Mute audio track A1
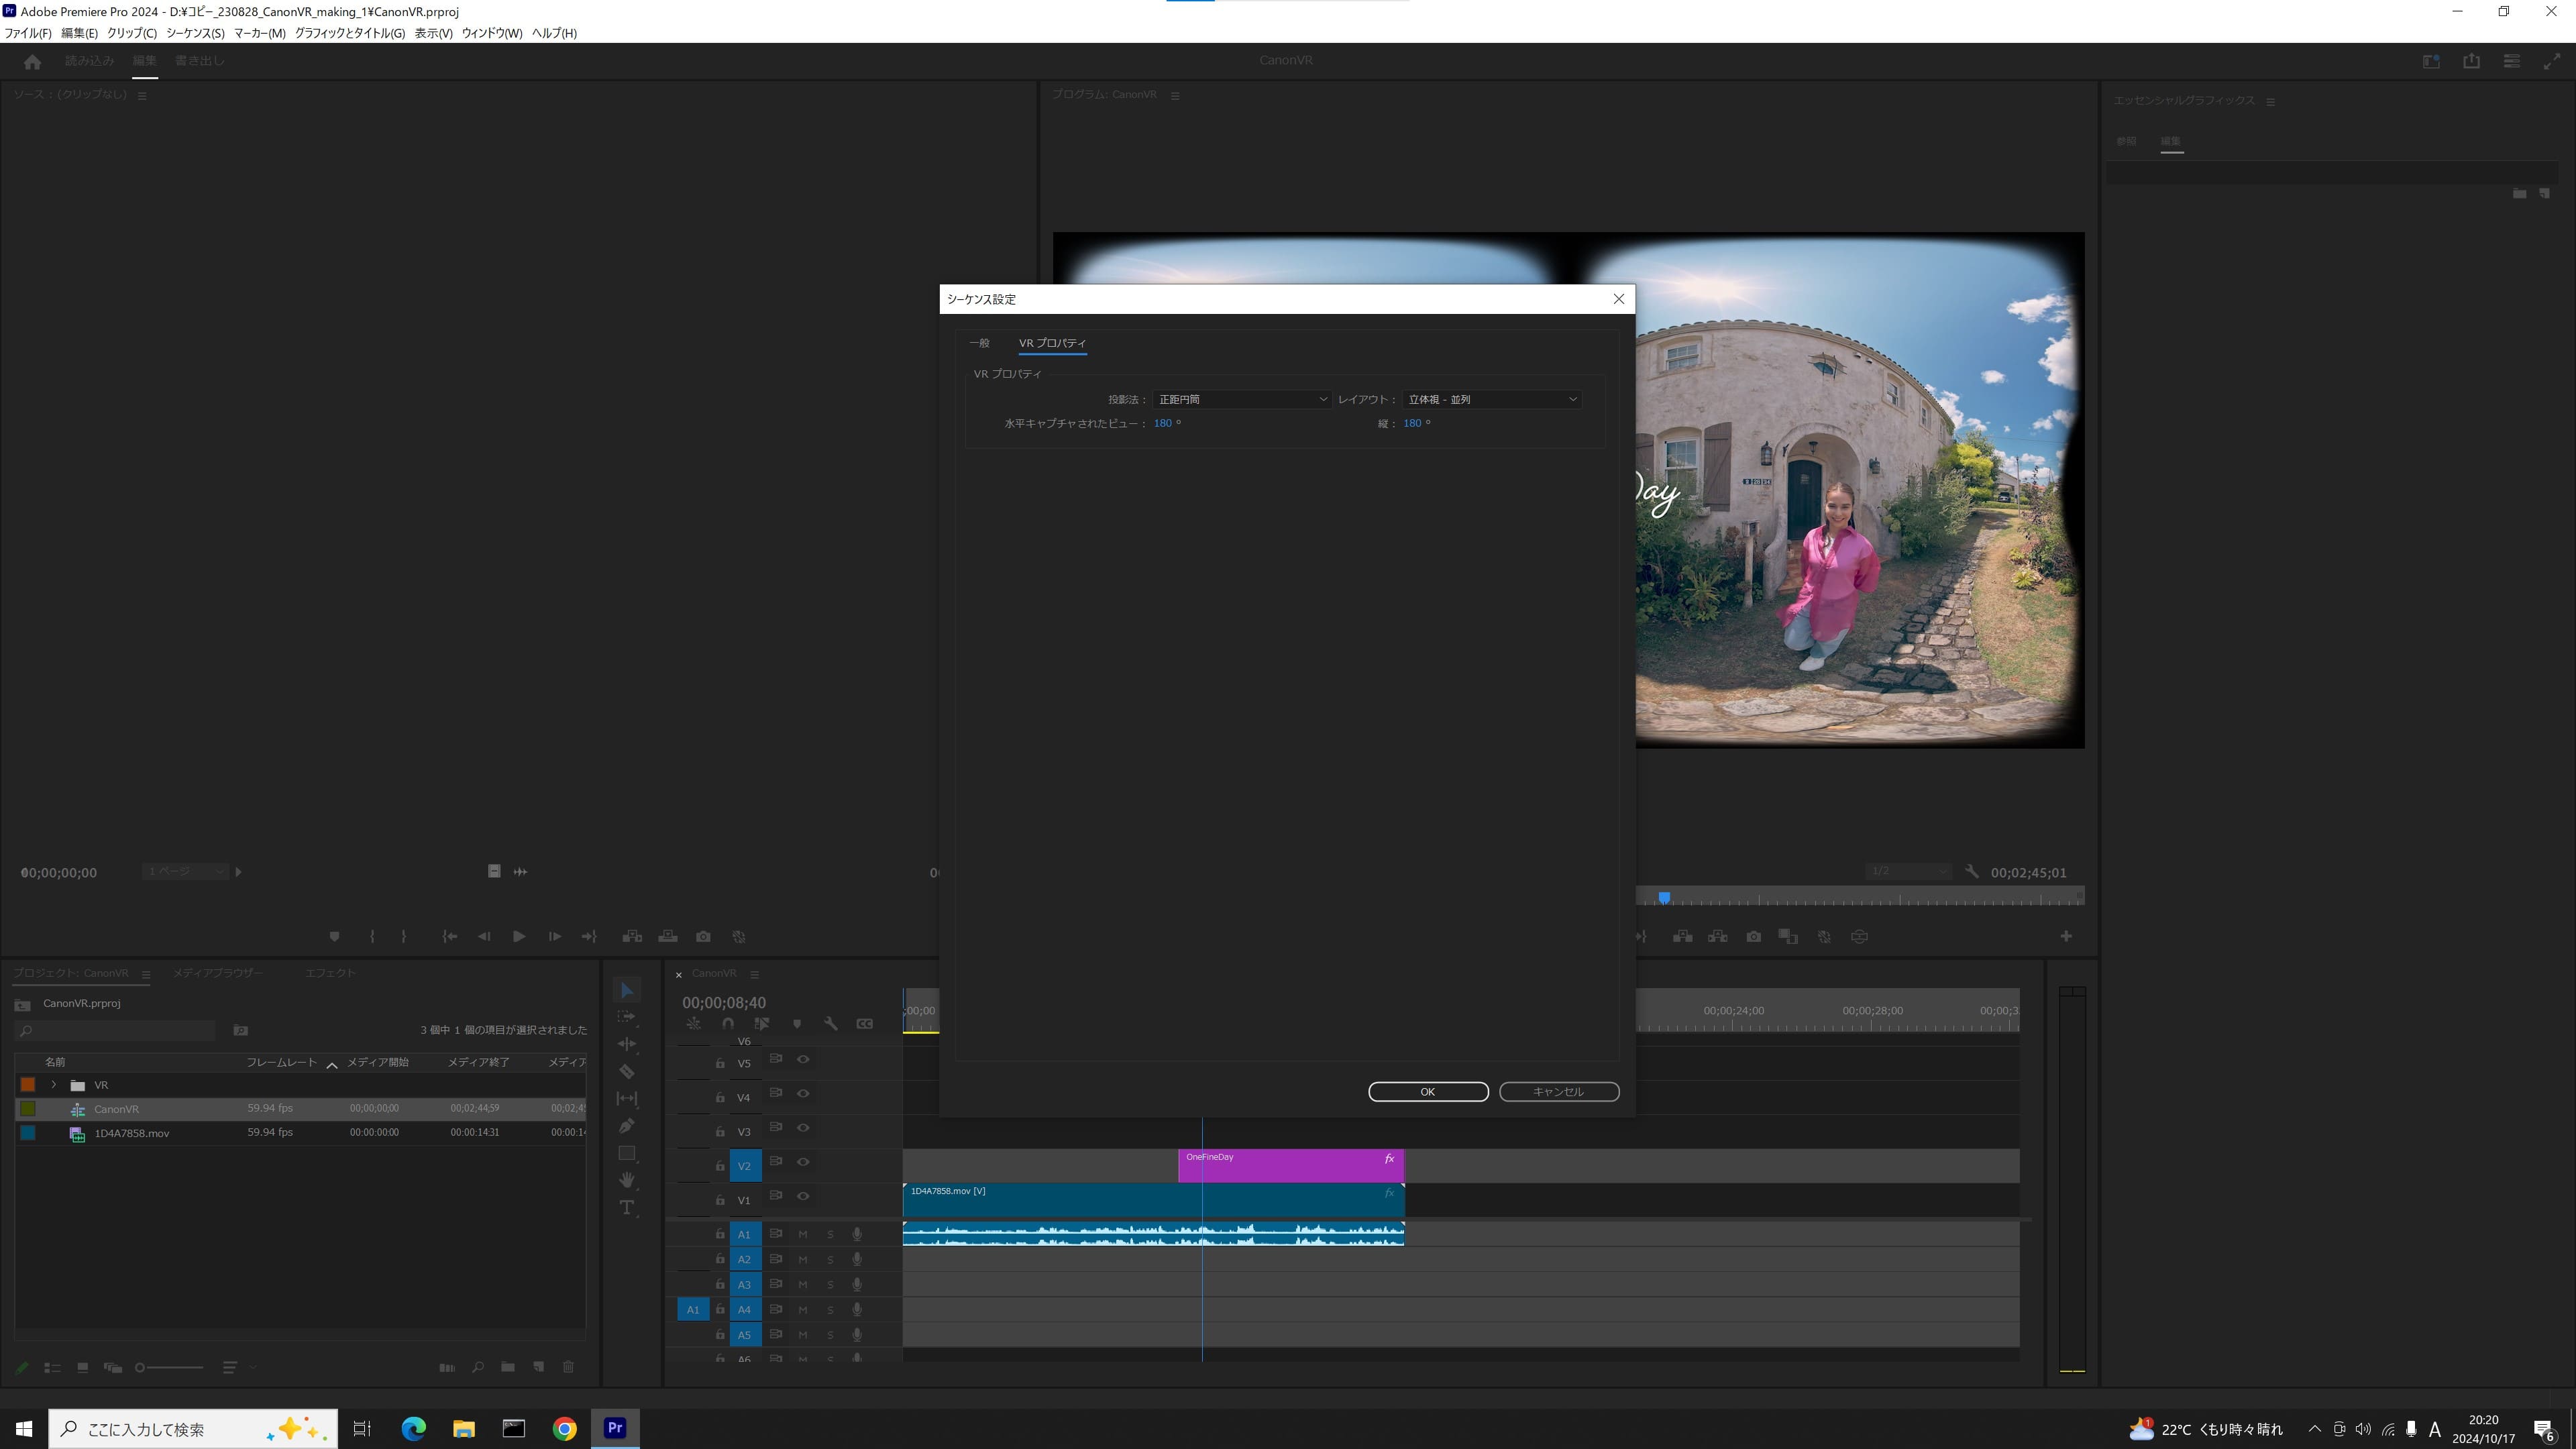This screenshot has width=2576, height=1449. tap(803, 1234)
